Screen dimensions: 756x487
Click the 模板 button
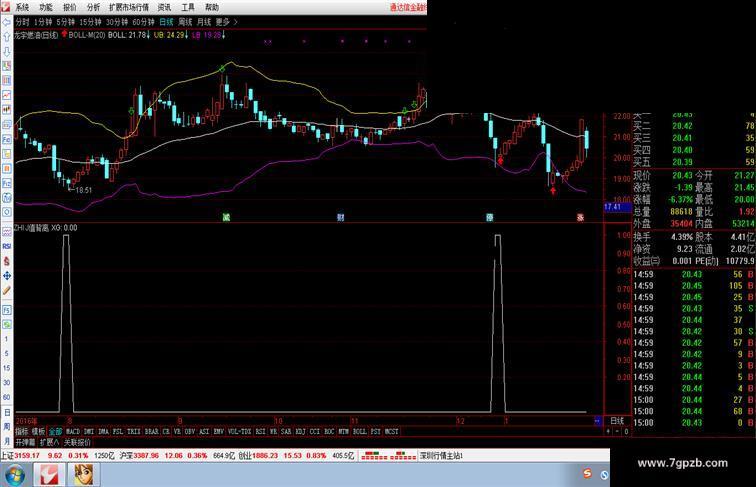[39, 431]
